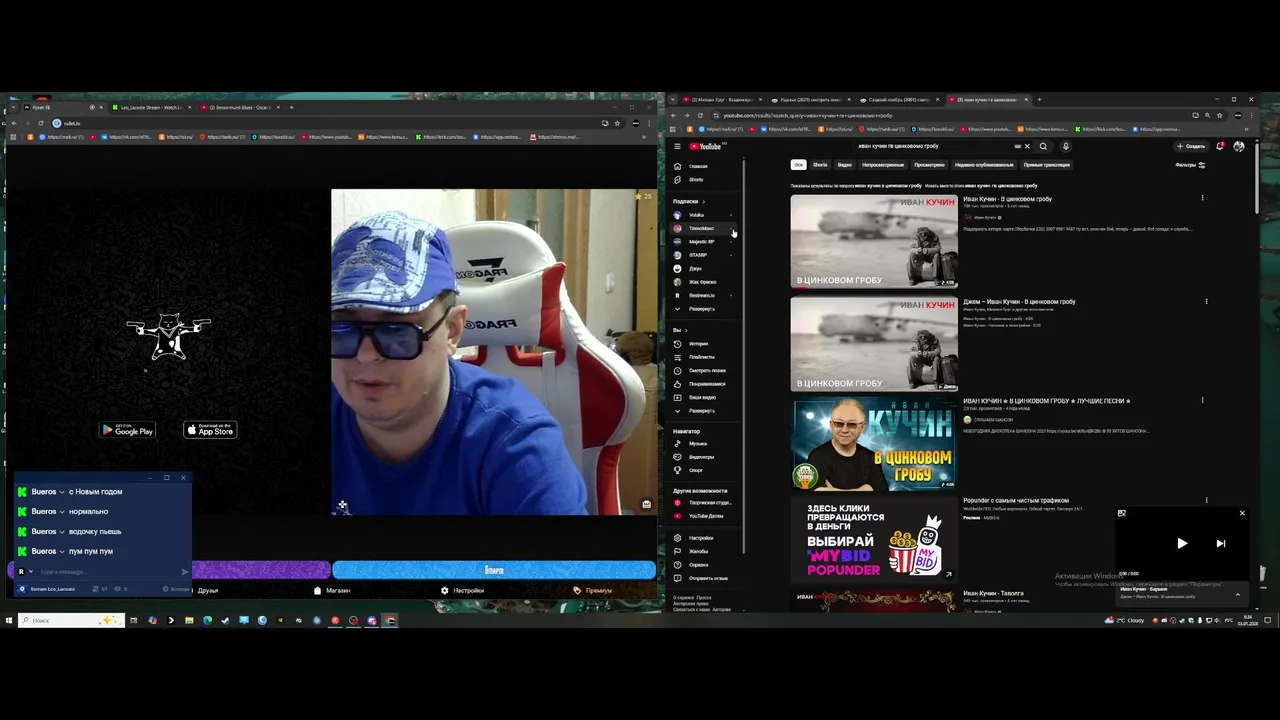
Task: Open Отправить отзыв in the sidebar
Action: click(x=706, y=578)
